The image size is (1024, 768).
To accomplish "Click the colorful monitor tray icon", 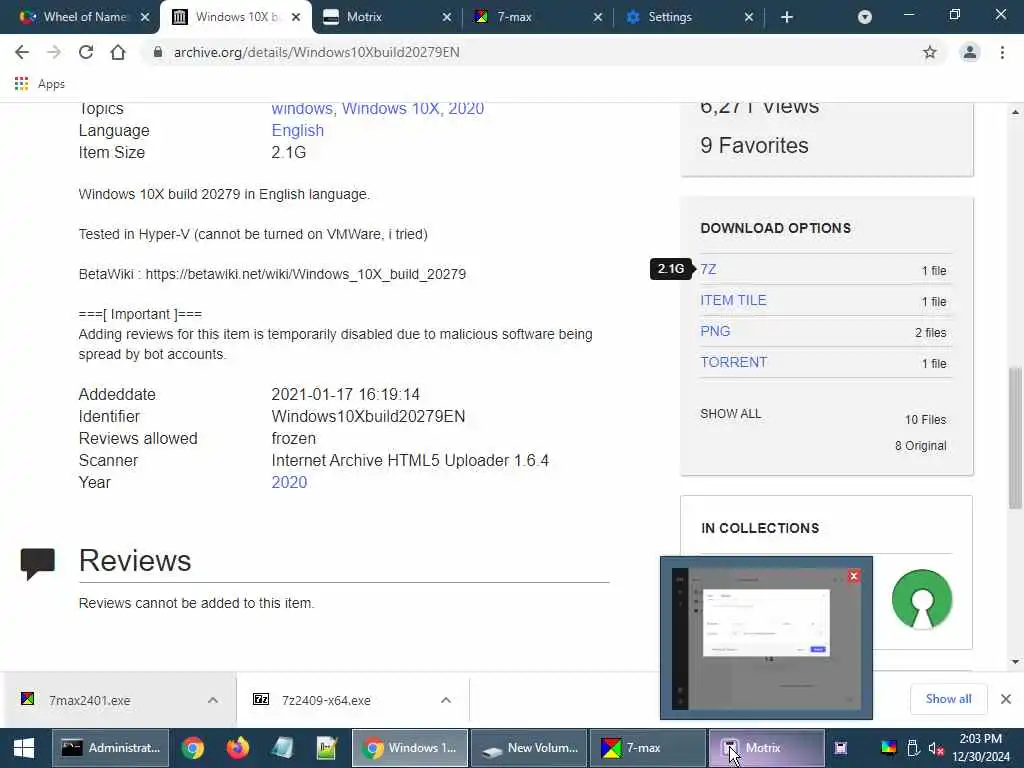I will click(x=889, y=748).
